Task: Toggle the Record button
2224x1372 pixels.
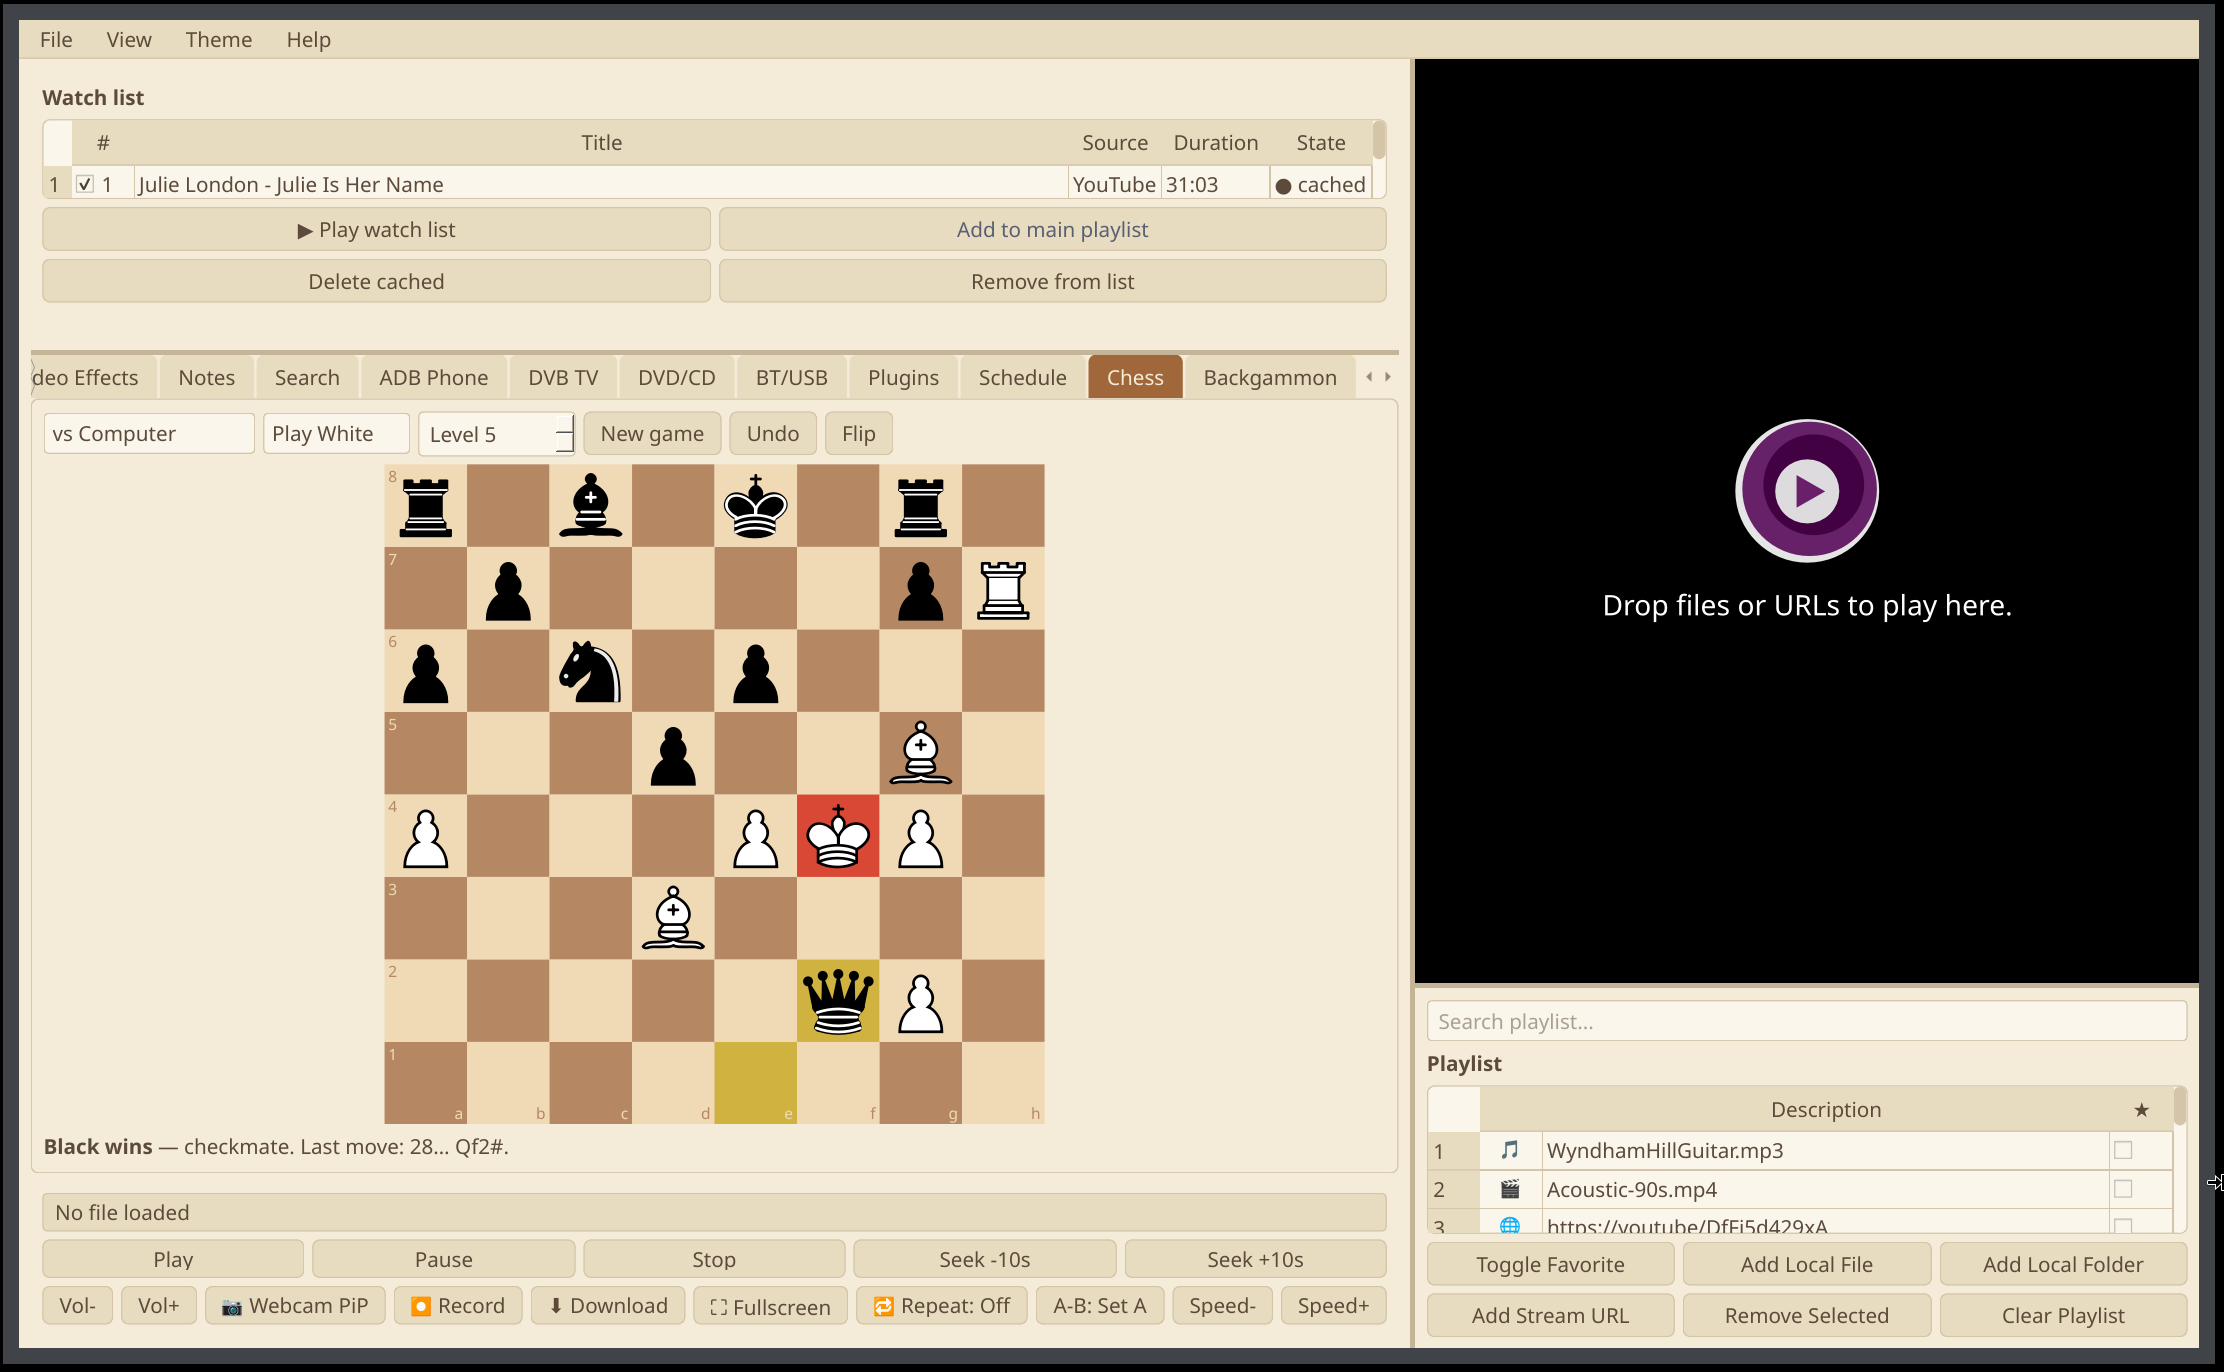Action: (458, 1306)
